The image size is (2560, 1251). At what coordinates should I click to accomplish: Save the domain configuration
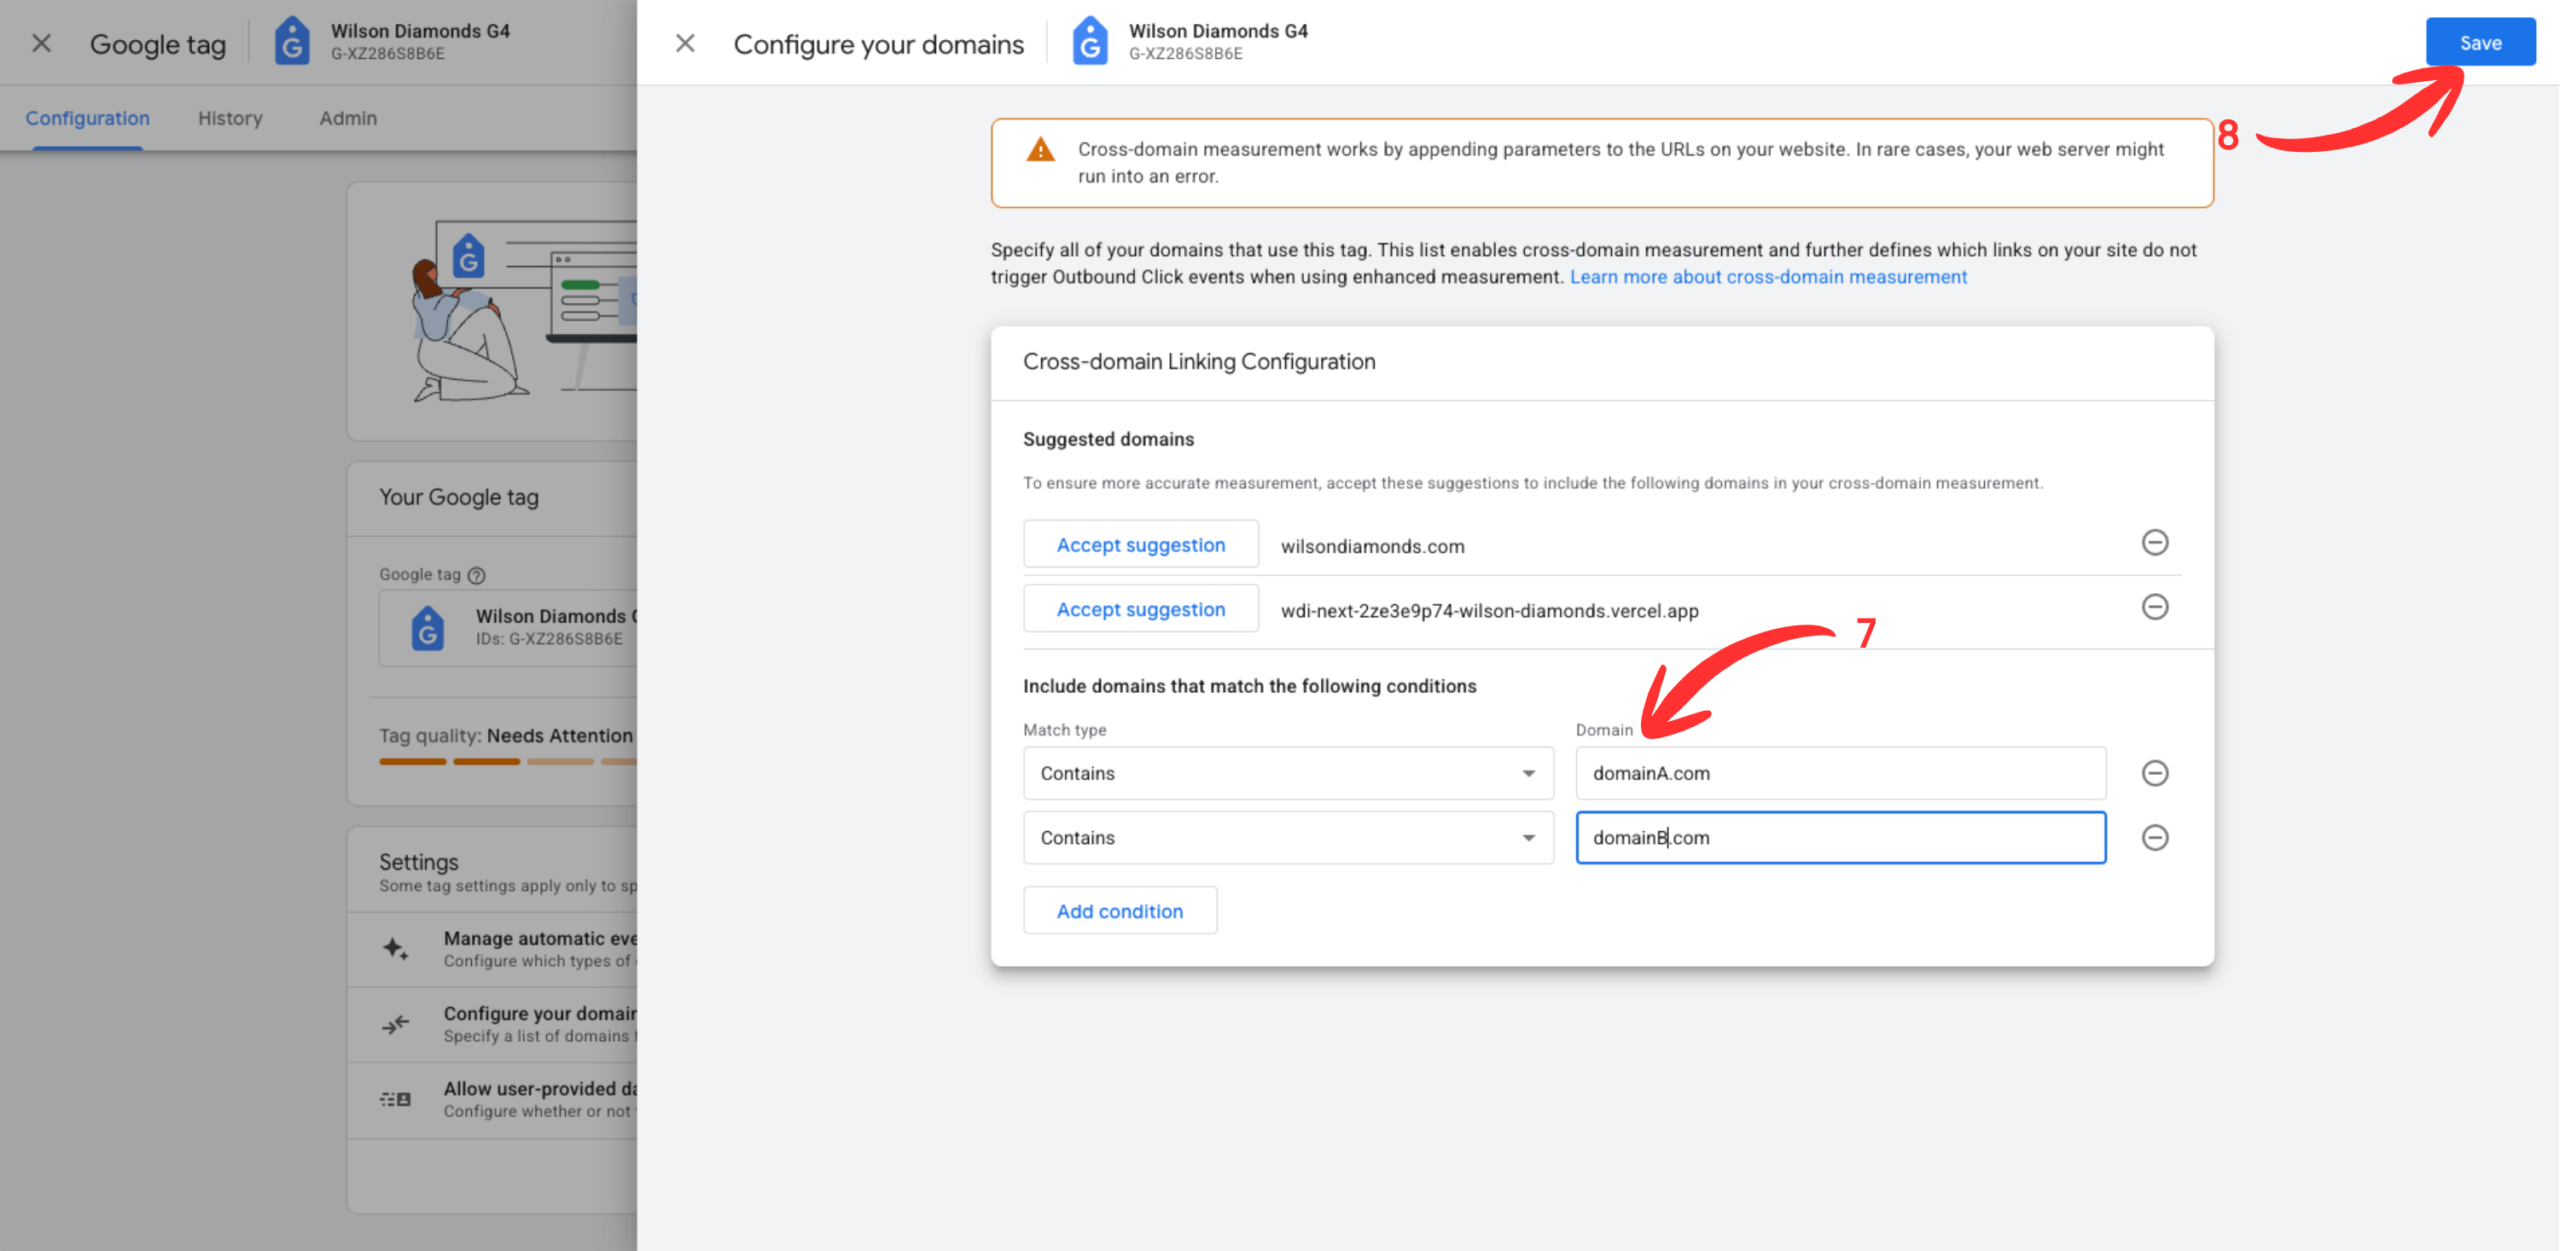pos(2480,42)
